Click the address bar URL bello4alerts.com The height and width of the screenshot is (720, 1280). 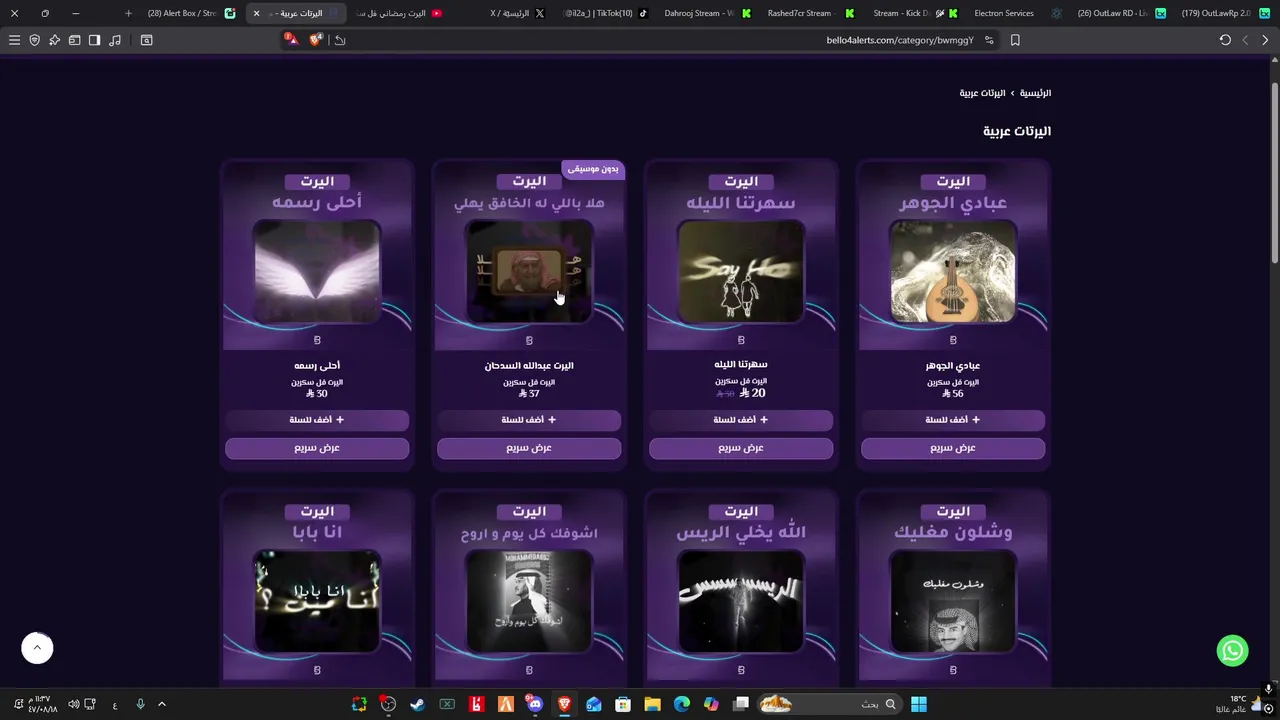(x=900, y=40)
